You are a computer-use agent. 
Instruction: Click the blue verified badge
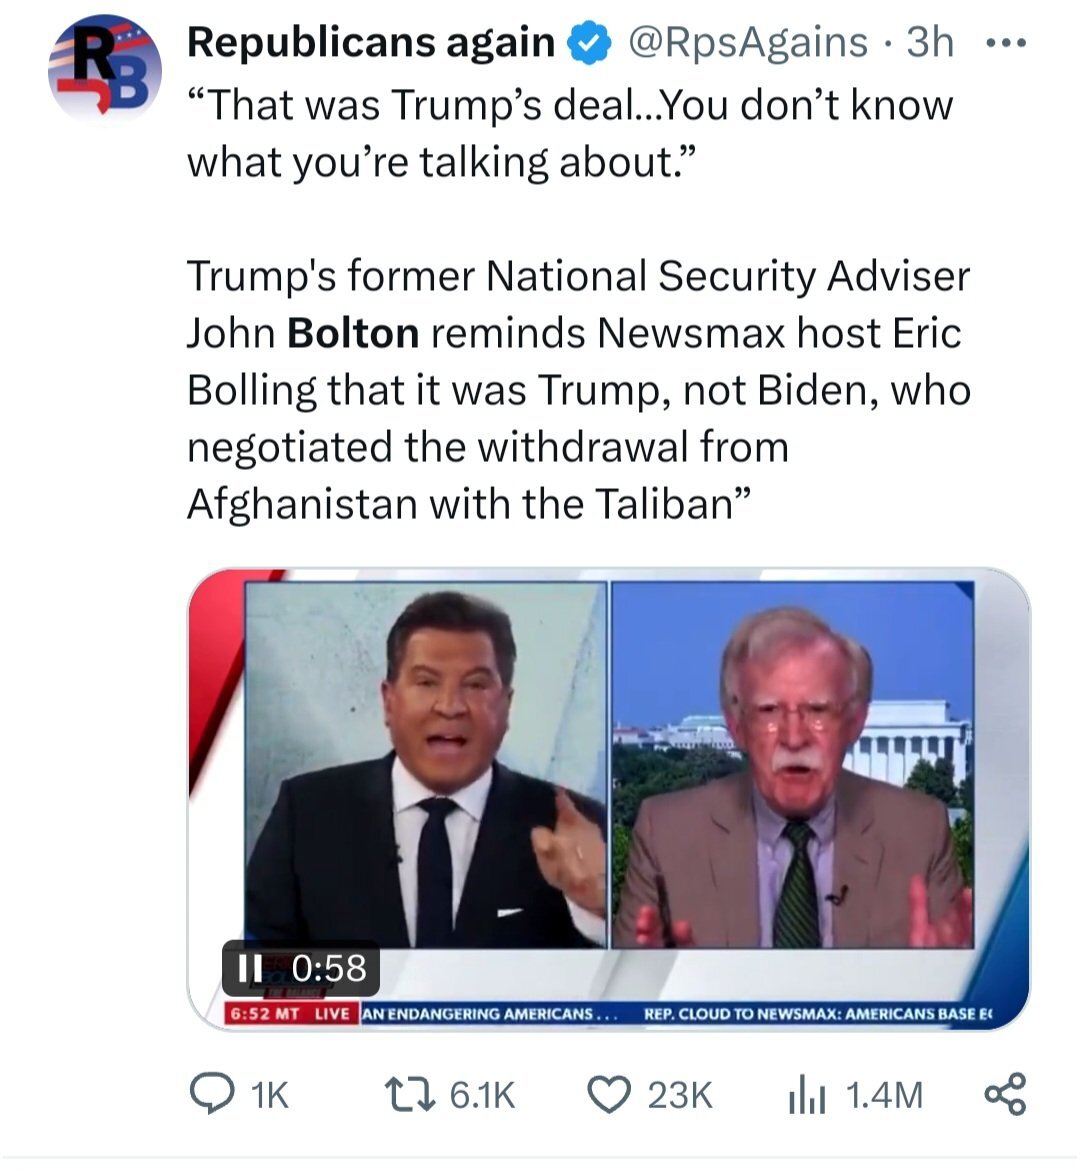coord(590,43)
